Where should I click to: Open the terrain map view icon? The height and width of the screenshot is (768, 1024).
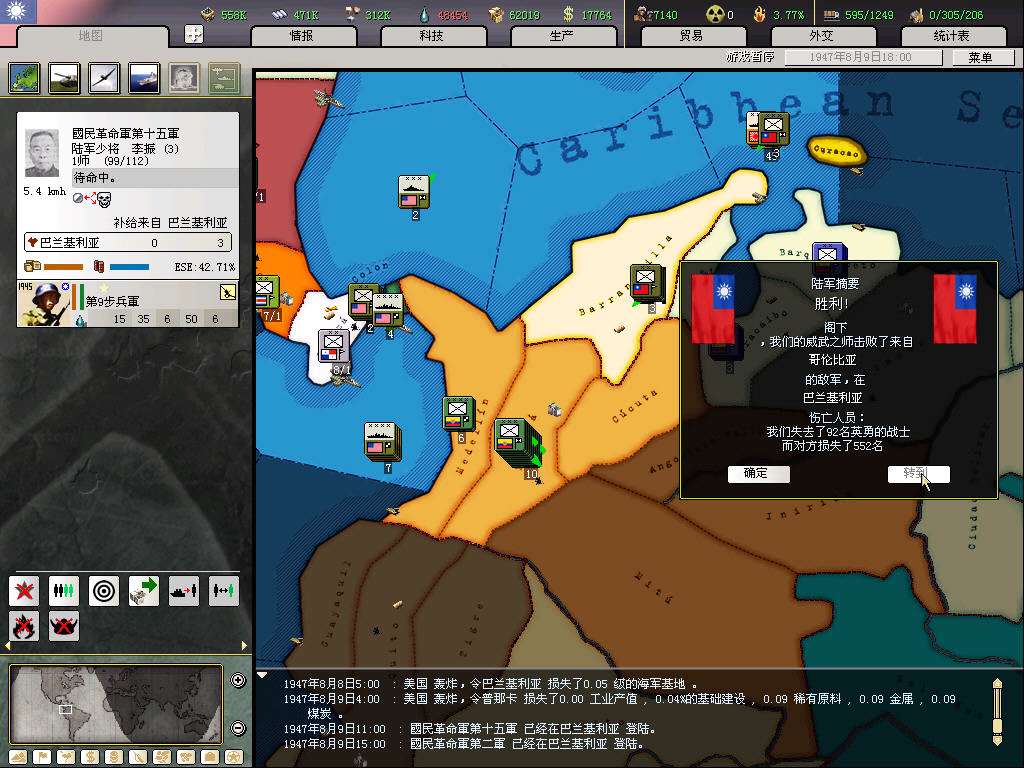point(24,78)
